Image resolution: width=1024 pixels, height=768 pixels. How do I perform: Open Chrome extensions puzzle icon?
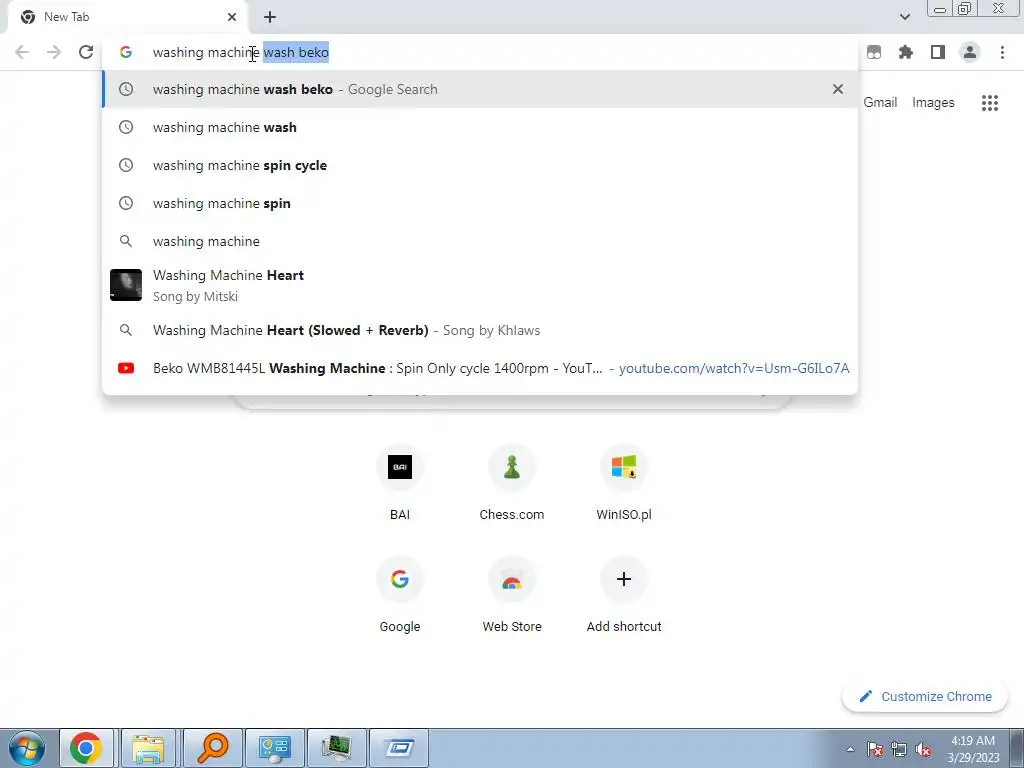point(906,52)
